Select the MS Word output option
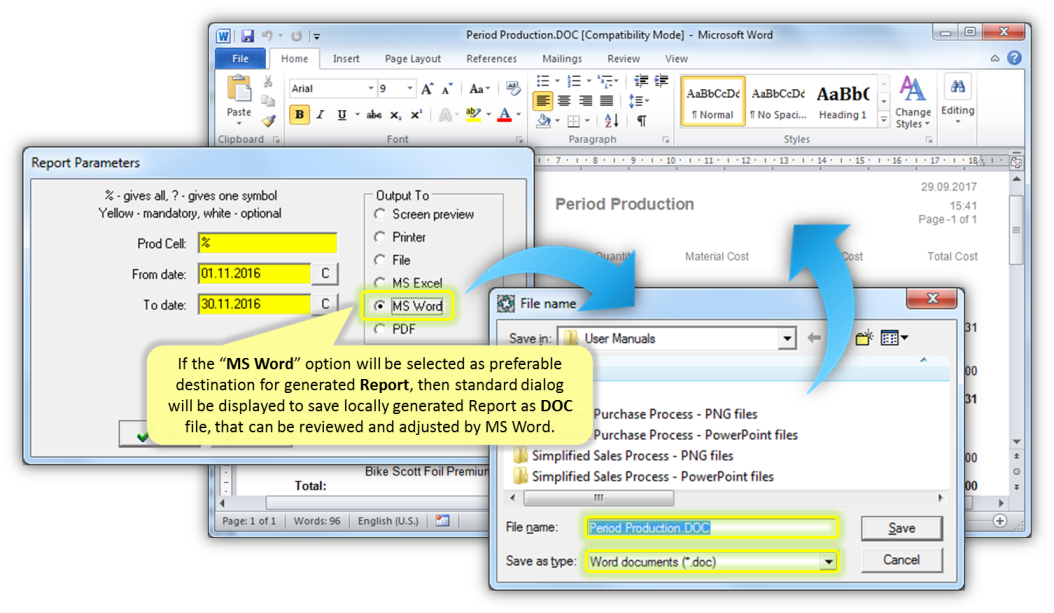 tap(380, 306)
